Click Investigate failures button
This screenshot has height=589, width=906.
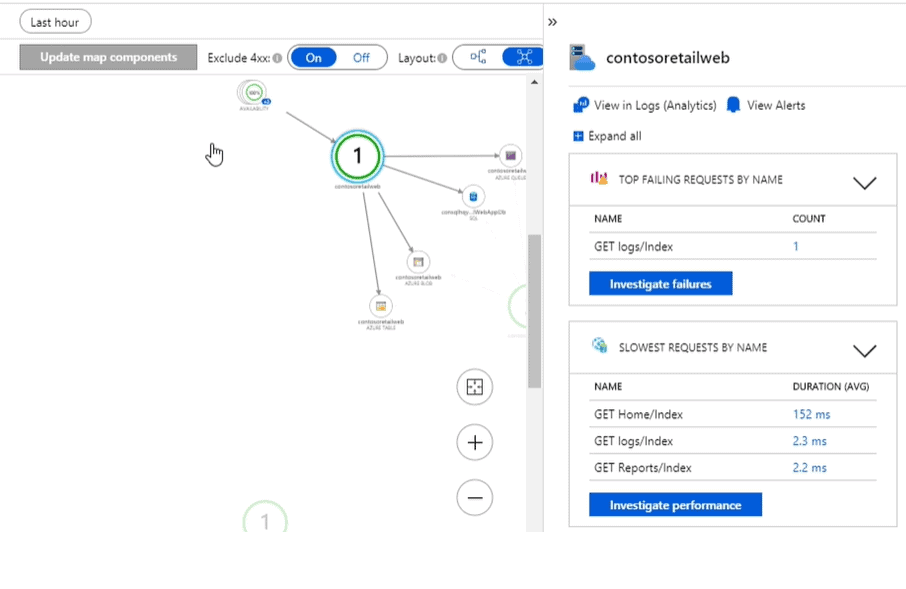[660, 284]
